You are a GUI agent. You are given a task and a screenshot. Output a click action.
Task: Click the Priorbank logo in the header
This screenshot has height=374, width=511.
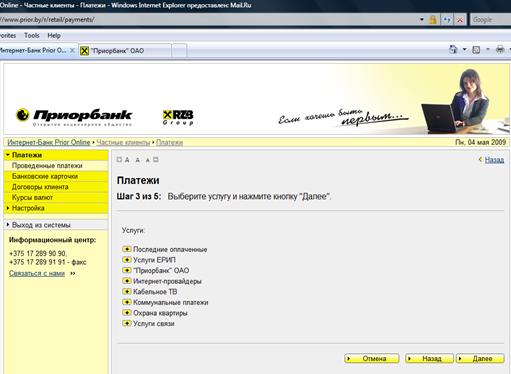pyautogui.click(x=74, y=117)
